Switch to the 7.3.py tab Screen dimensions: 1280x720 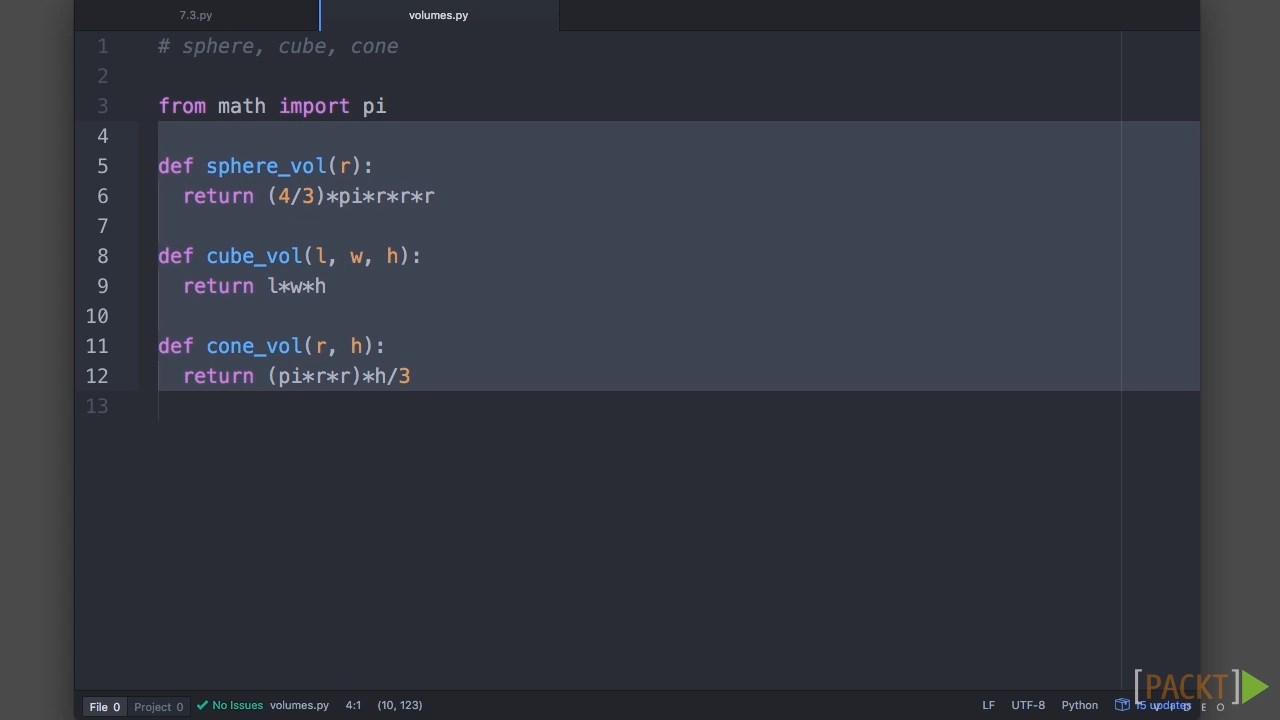[x=196, y=15]
